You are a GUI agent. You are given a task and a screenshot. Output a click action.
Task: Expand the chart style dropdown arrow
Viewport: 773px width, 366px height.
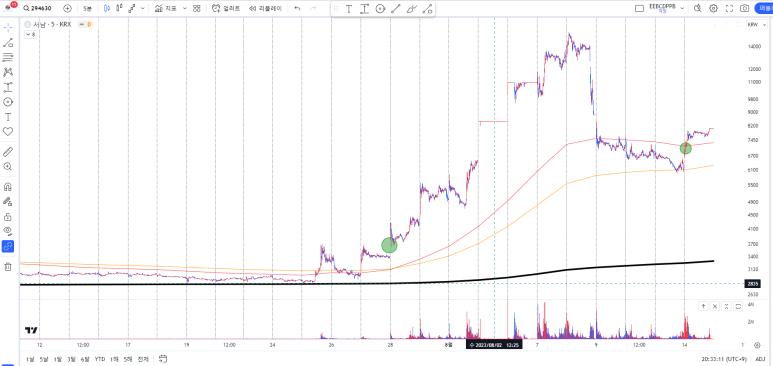[143, 8]
